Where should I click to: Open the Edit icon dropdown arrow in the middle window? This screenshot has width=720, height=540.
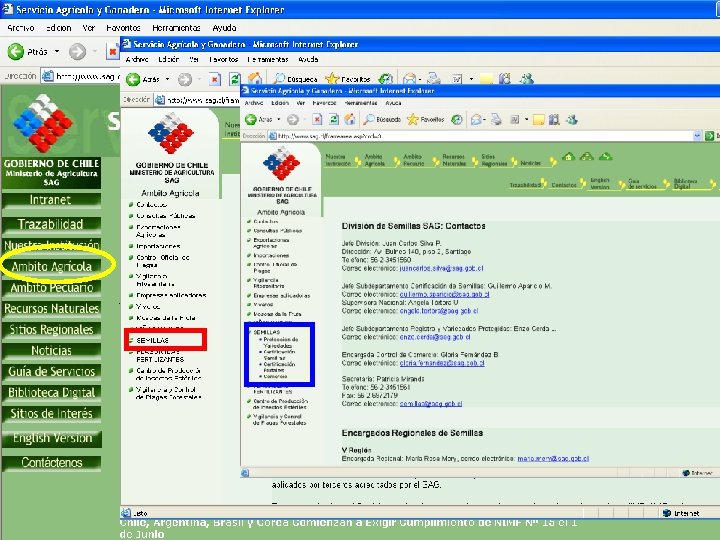tap(471, 79)
